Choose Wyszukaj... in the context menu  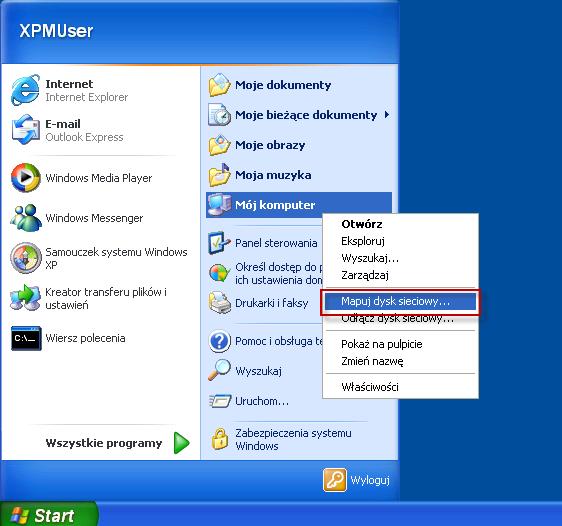coord(400,258)
